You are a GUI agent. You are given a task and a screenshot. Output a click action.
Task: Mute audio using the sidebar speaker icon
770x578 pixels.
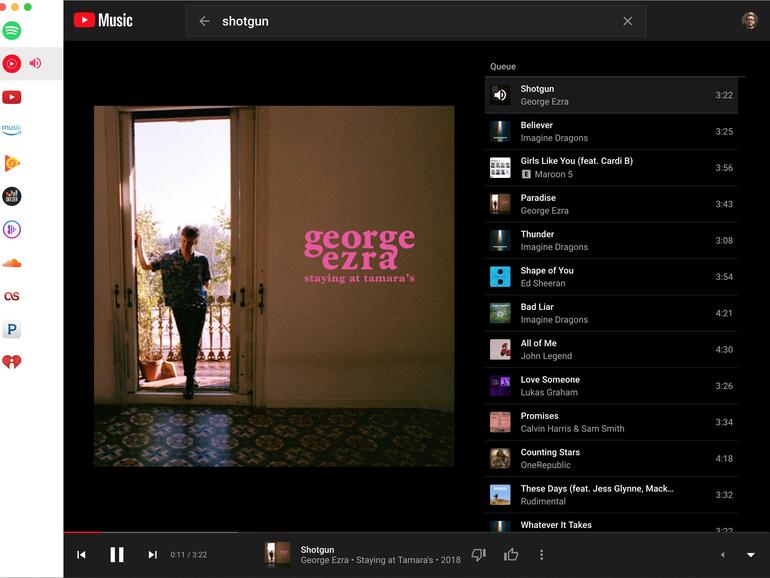35,63
